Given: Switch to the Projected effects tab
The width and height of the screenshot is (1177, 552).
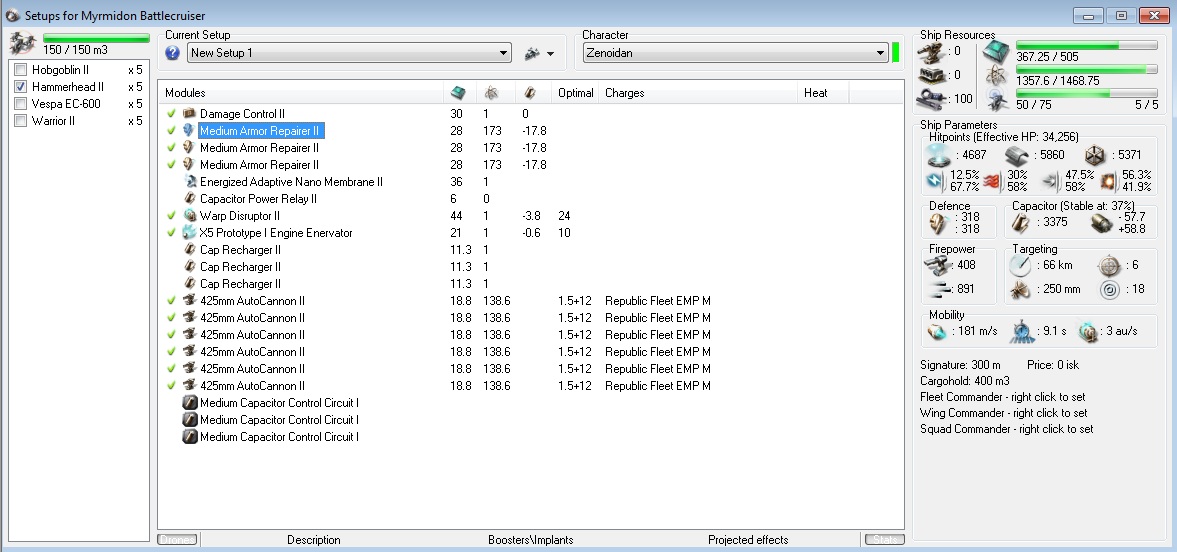Looking at the screenshot, I should (748, 540).
